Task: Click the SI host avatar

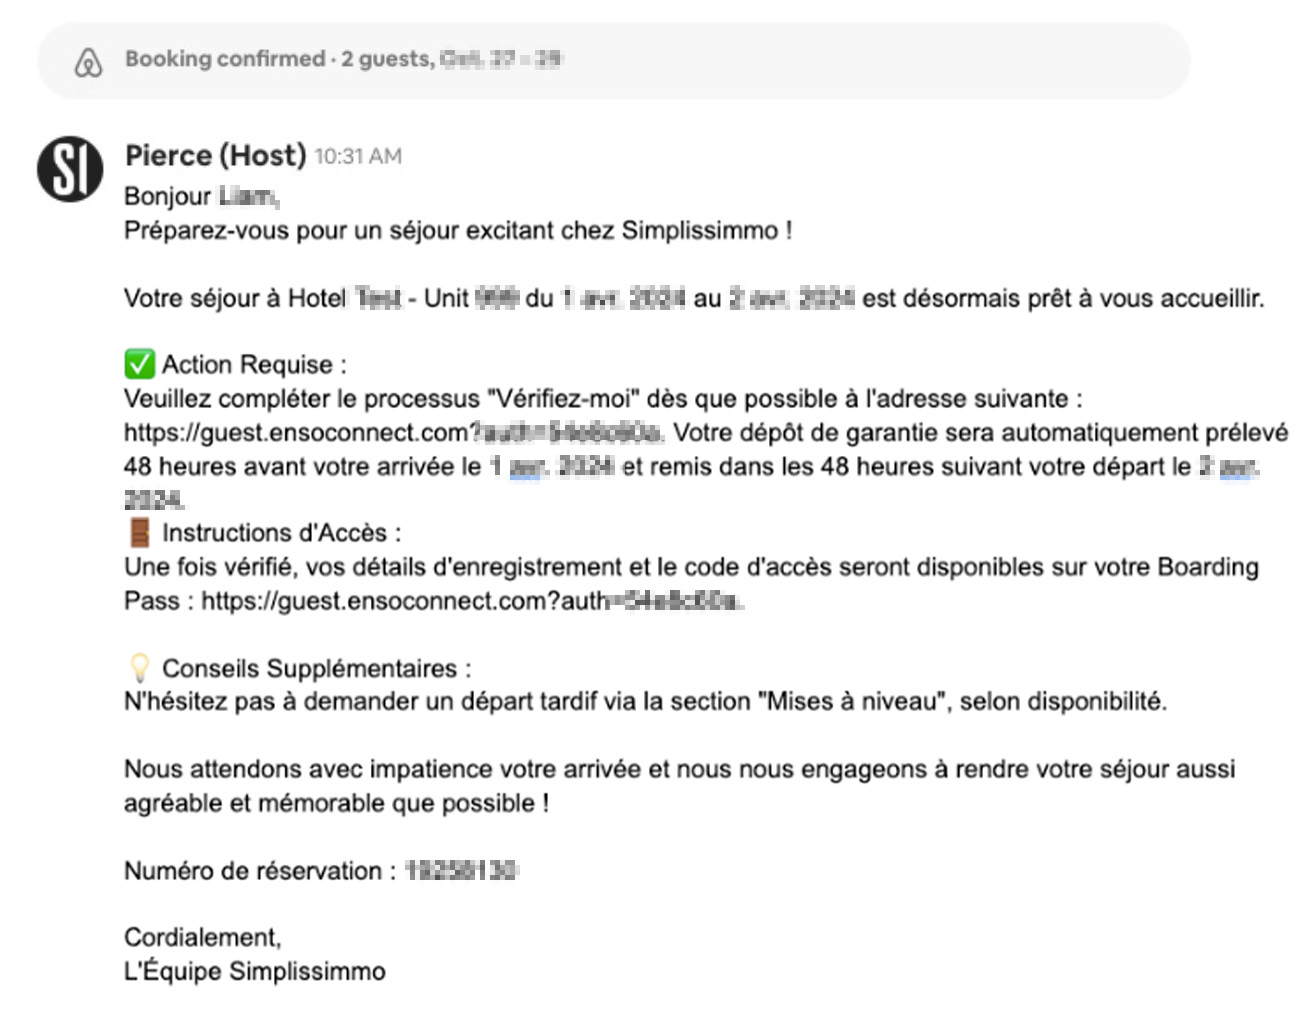Action: point(70,168)
